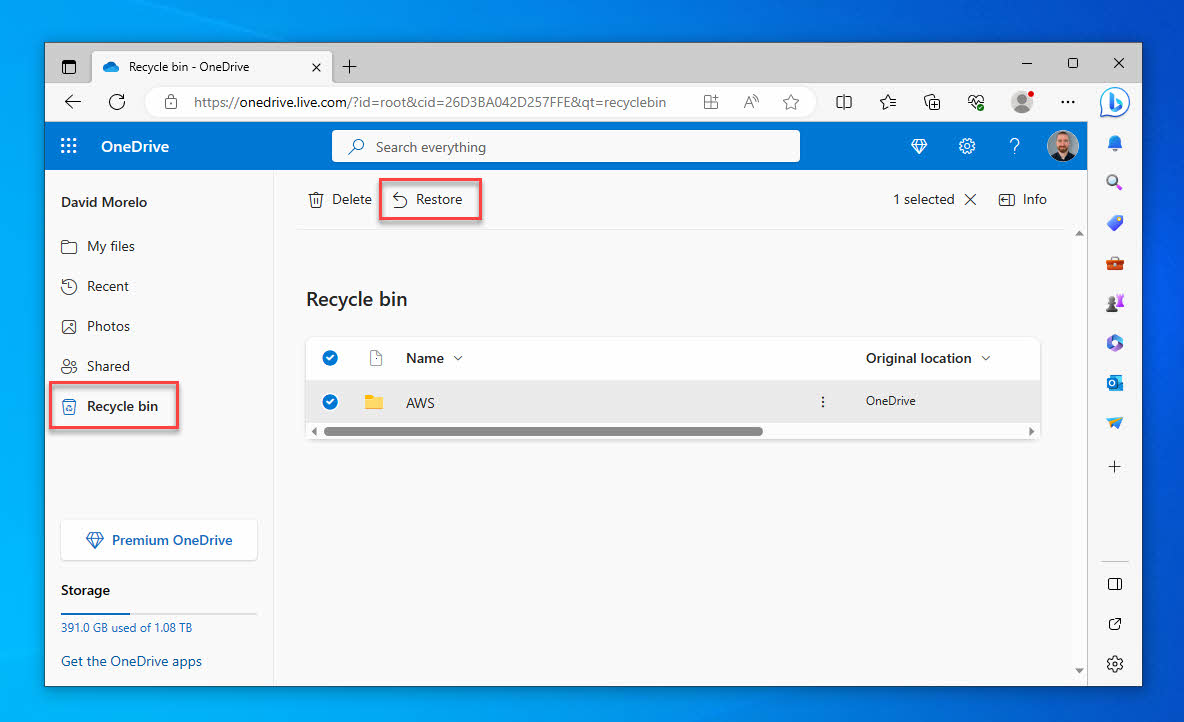The height and width of the screenshot is (722, 1184).
Task: Toggle the Edge sidebar hide icon
Action: (x=1115, y=584)
